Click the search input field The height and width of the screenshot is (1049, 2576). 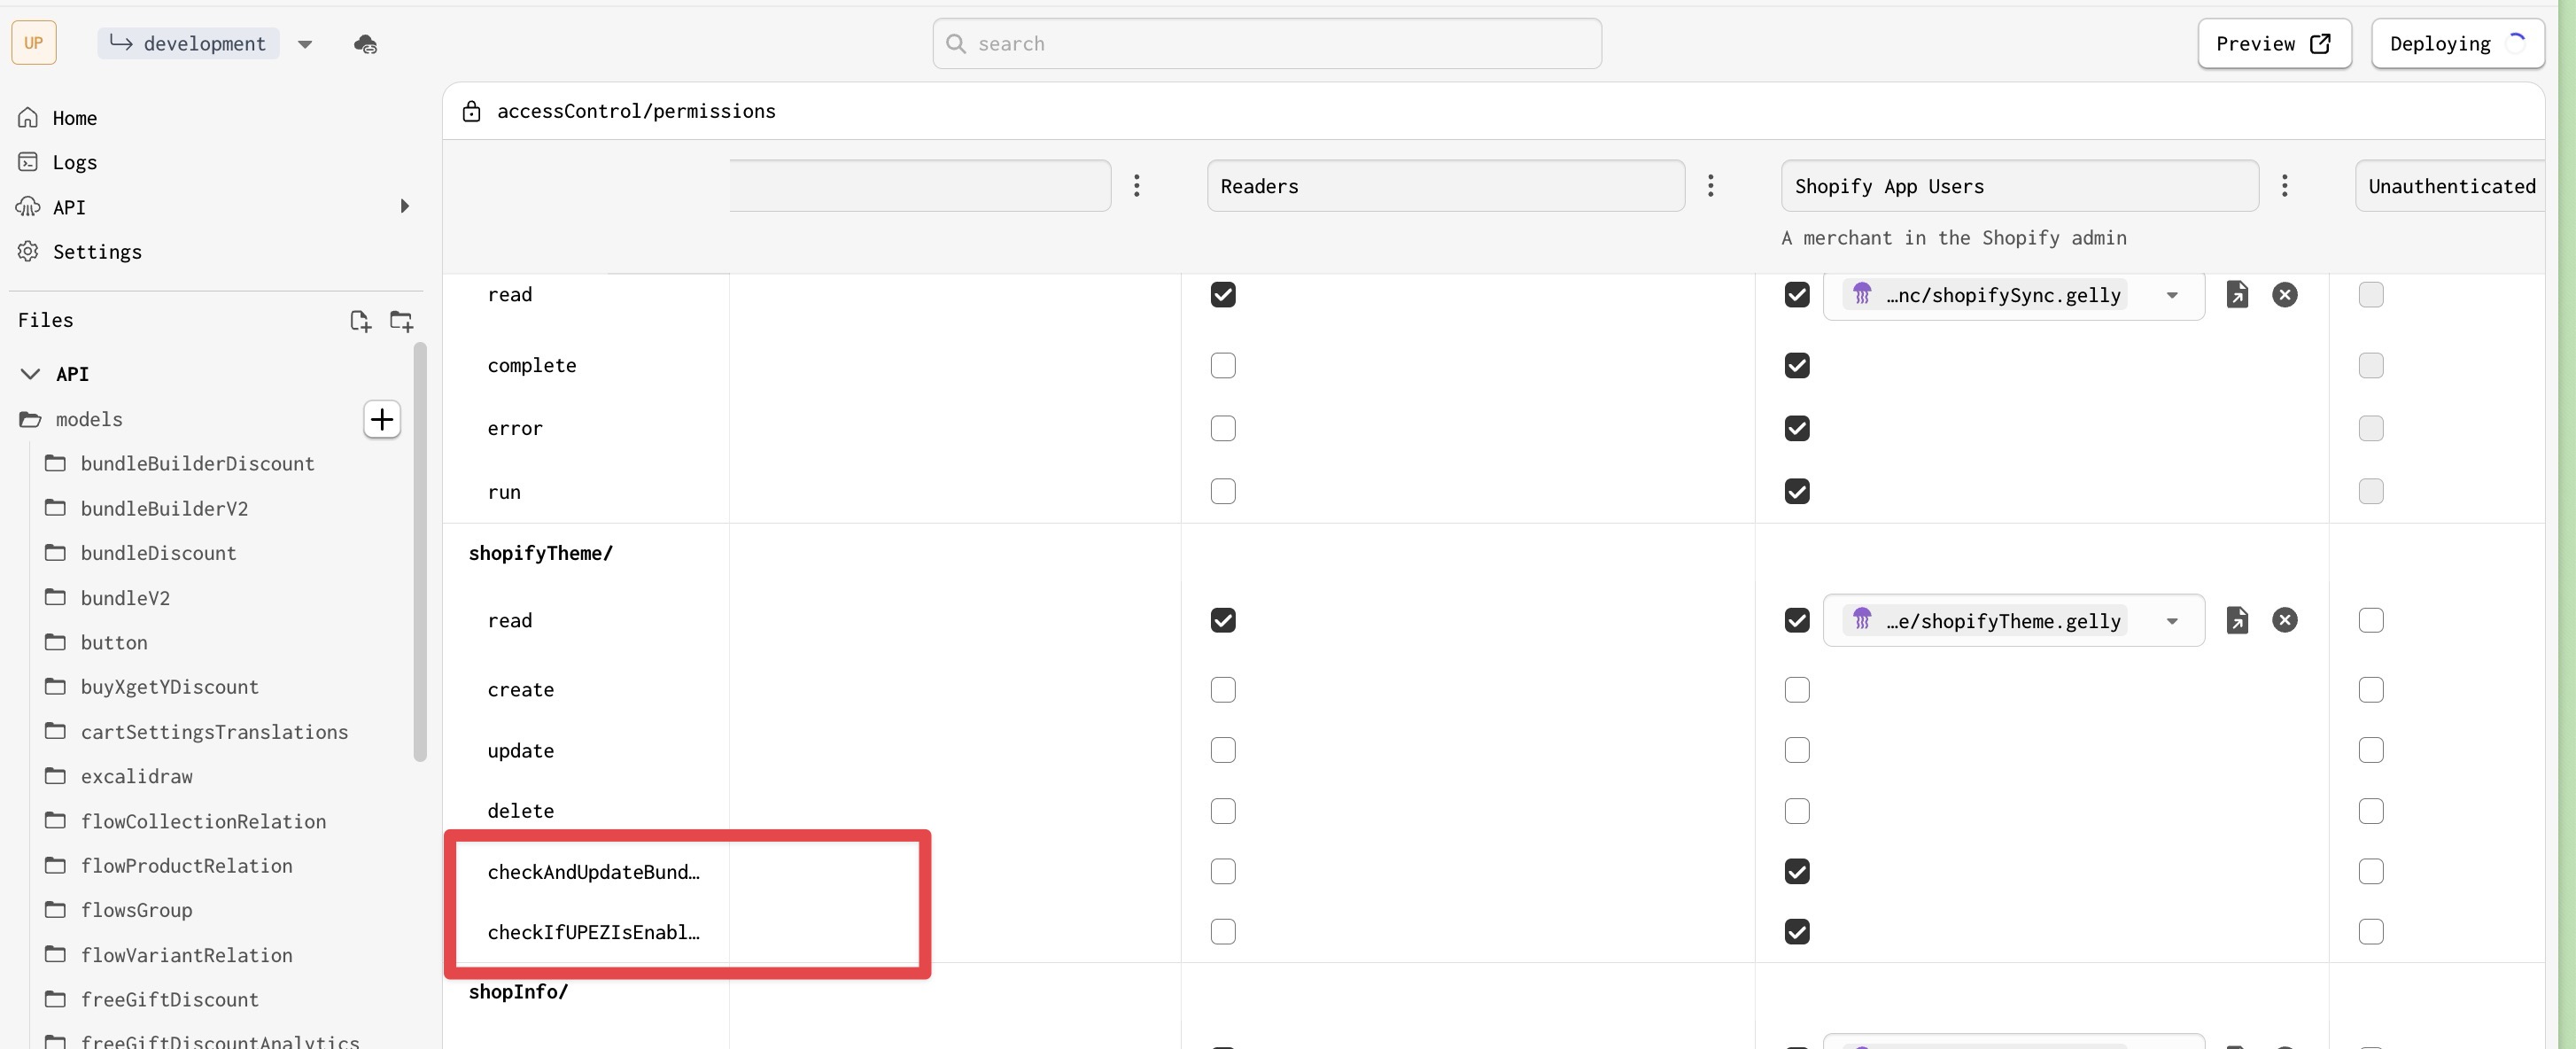[x=1266, y=44]
